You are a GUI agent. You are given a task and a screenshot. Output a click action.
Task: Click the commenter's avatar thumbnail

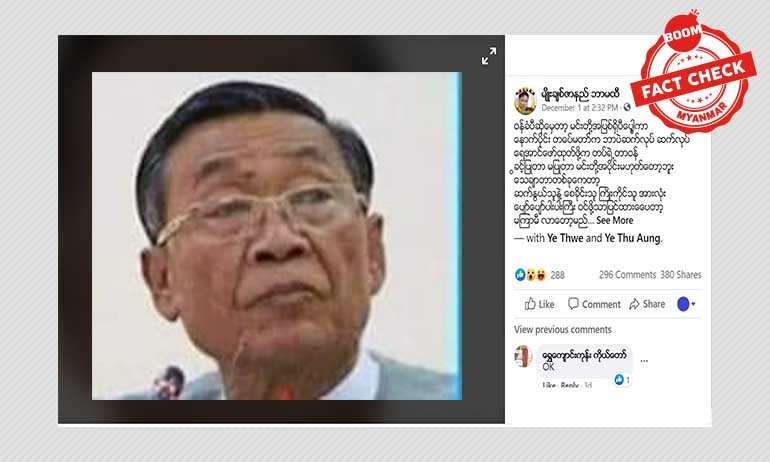(523, 356)
